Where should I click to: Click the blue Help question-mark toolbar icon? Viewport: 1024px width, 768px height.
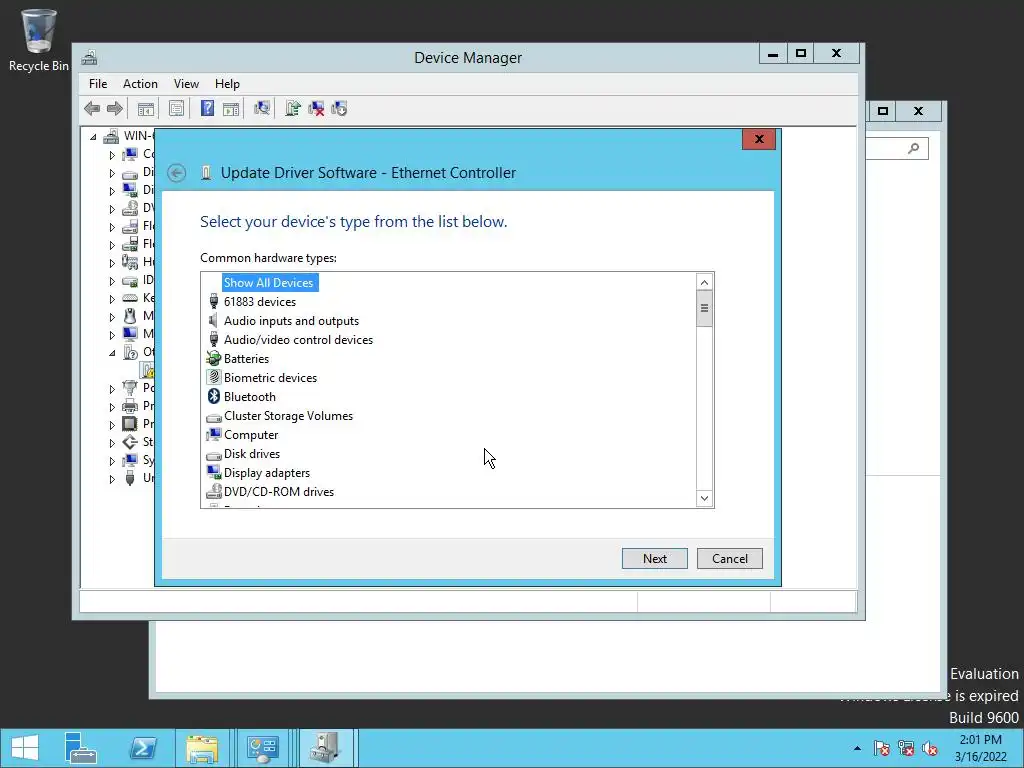pos(207,108)
